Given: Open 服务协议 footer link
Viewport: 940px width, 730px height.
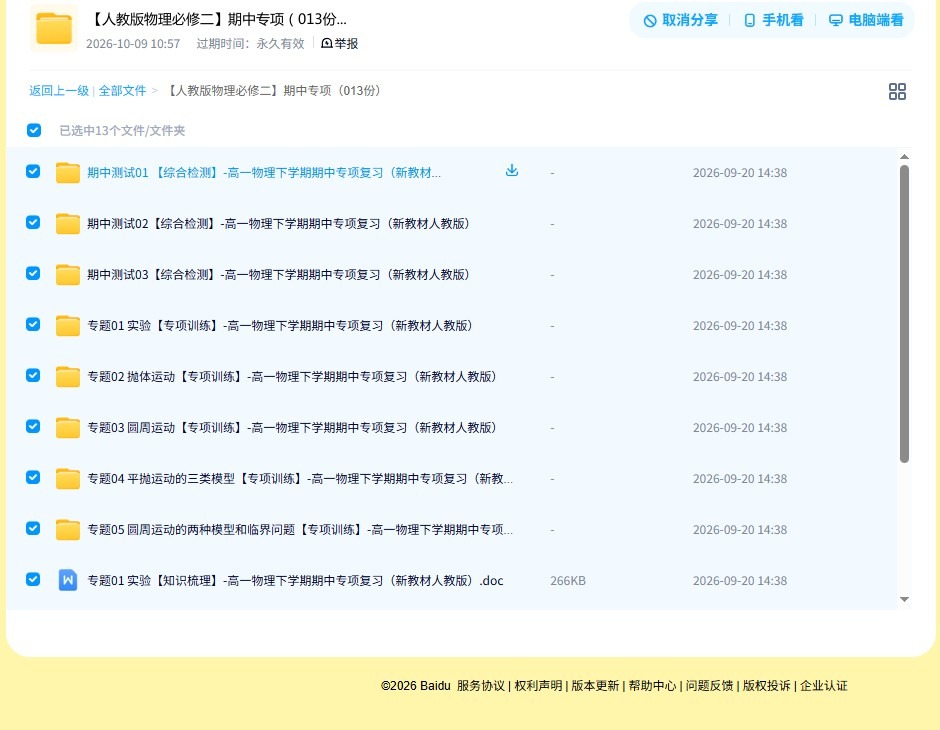Looking at the screenshot, I should pos(481,686).
